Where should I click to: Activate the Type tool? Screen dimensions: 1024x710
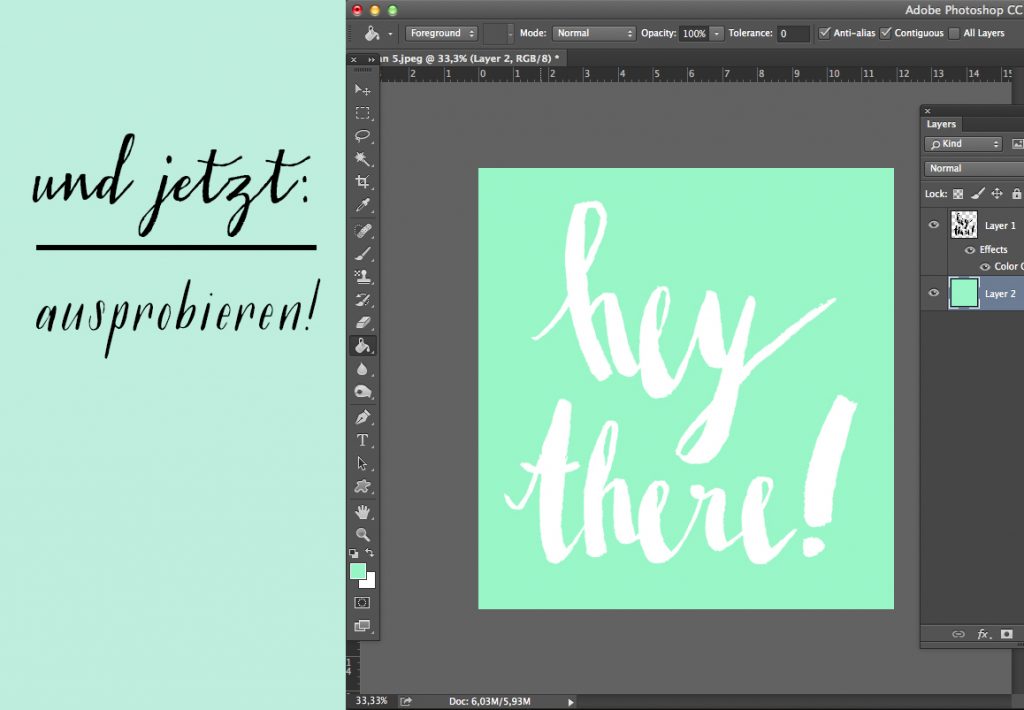coord(363,440)
